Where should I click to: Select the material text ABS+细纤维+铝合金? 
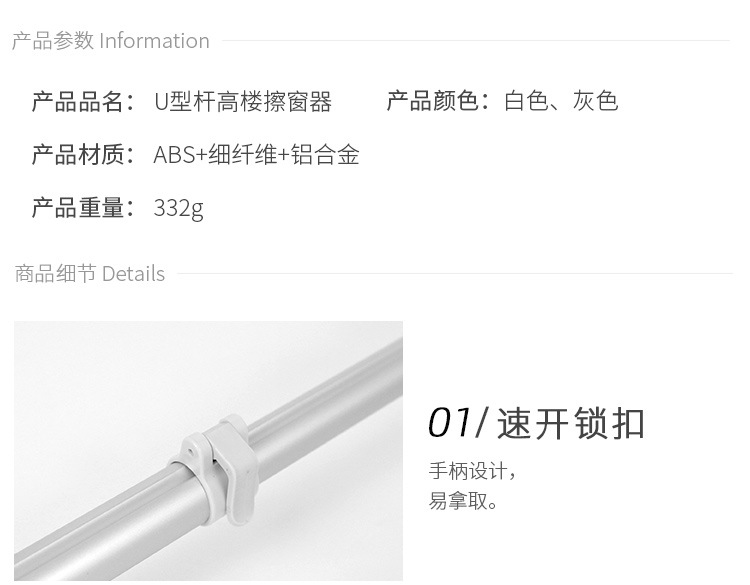pos(256,155)
